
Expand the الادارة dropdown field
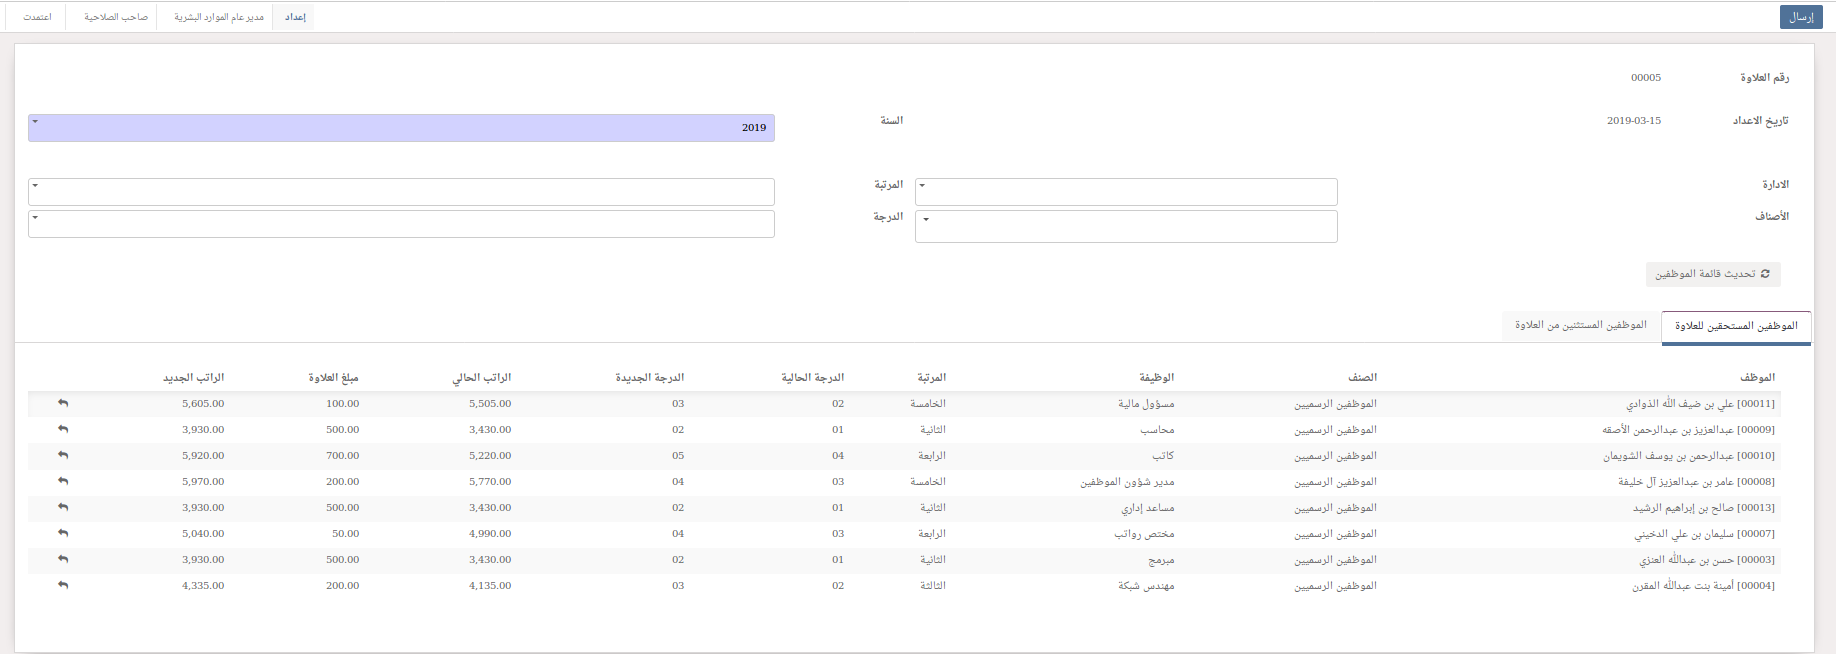point(1126,191)
